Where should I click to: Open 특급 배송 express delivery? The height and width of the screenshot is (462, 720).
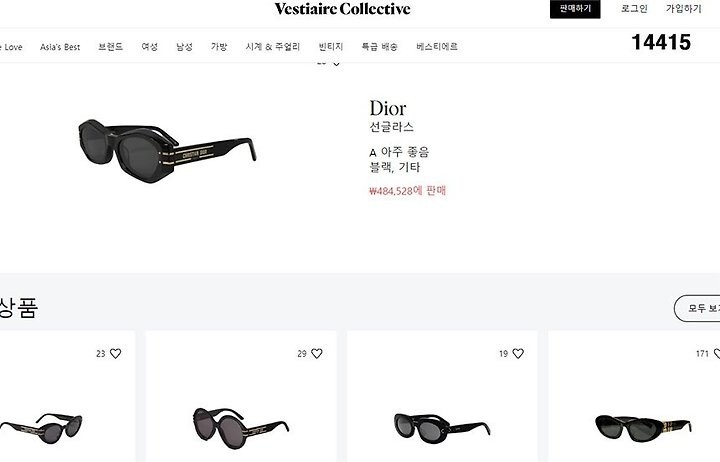coord(379,47)
